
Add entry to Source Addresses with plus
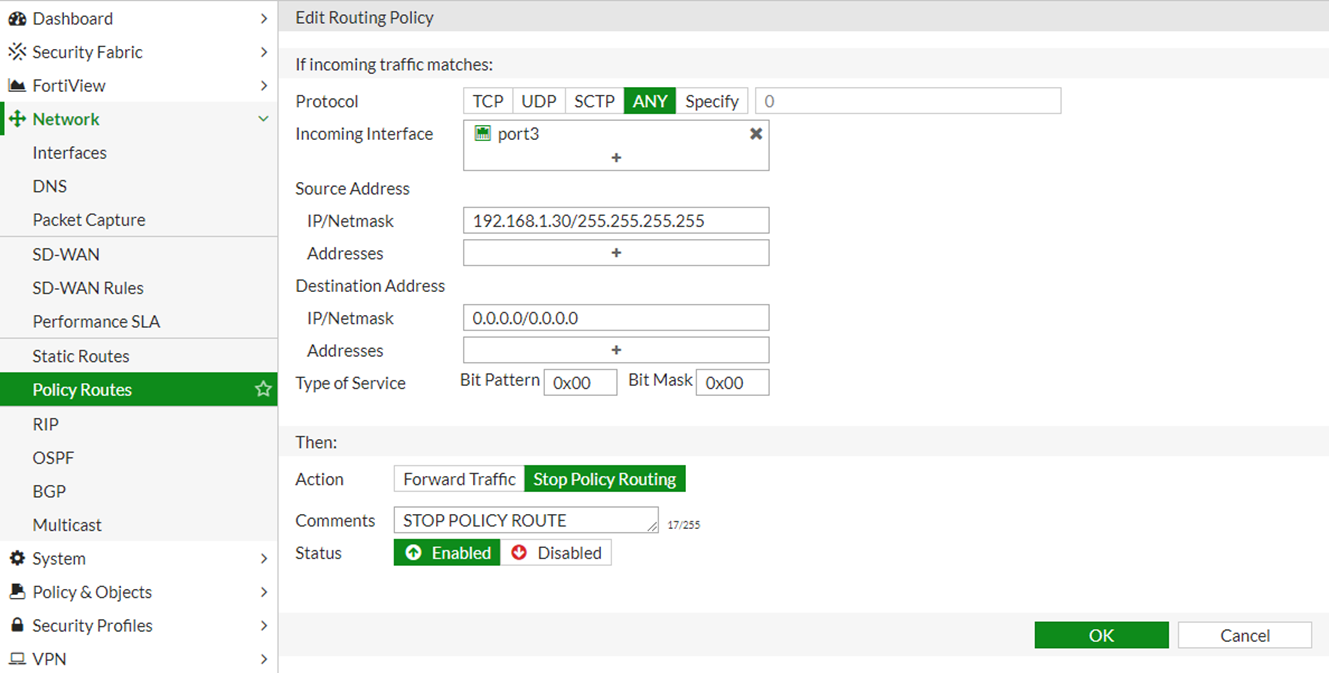tap(616, 253)
